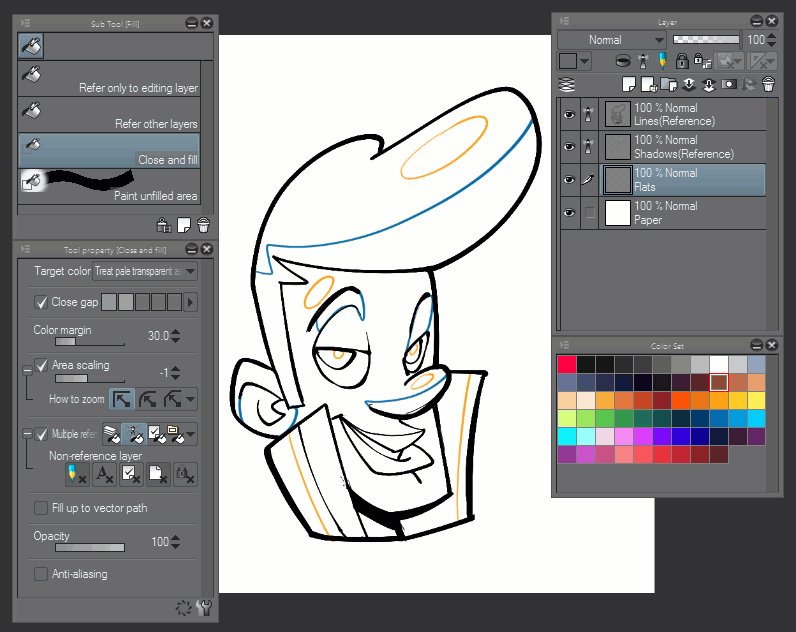
Task: Collapse the Multiple referring options
Action: [x=27, y=434]
